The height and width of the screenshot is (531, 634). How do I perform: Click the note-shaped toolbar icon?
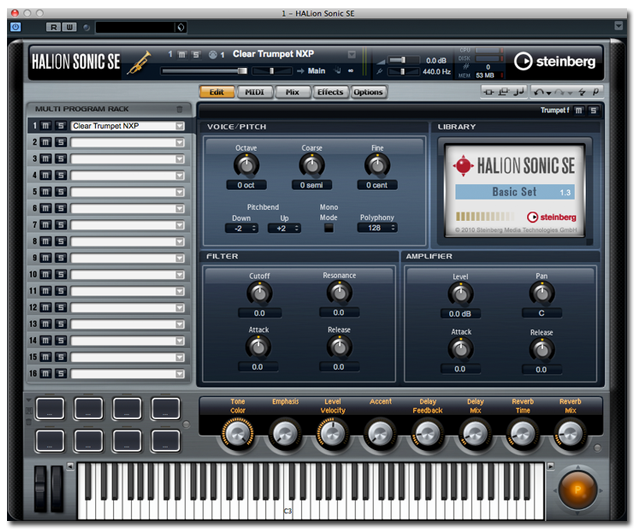pyautogui.click(x=518, y=92)
